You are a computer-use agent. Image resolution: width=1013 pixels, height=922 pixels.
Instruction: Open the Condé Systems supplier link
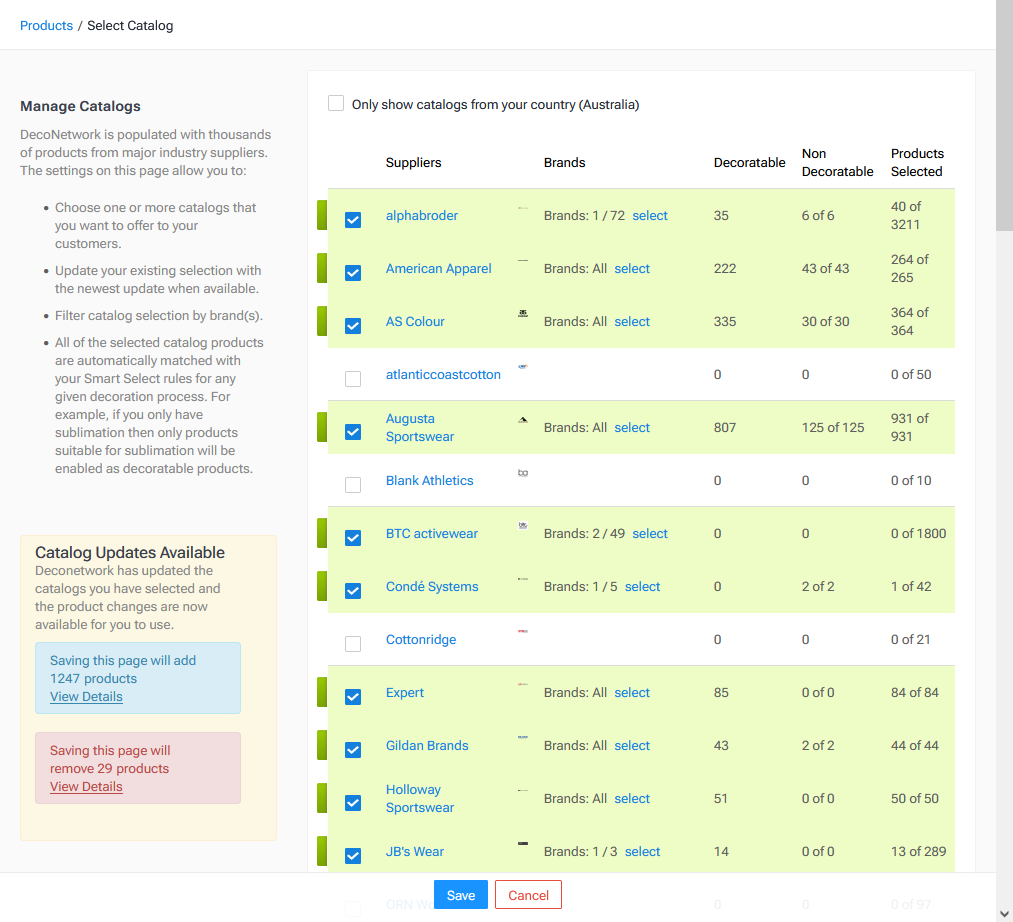432,587
